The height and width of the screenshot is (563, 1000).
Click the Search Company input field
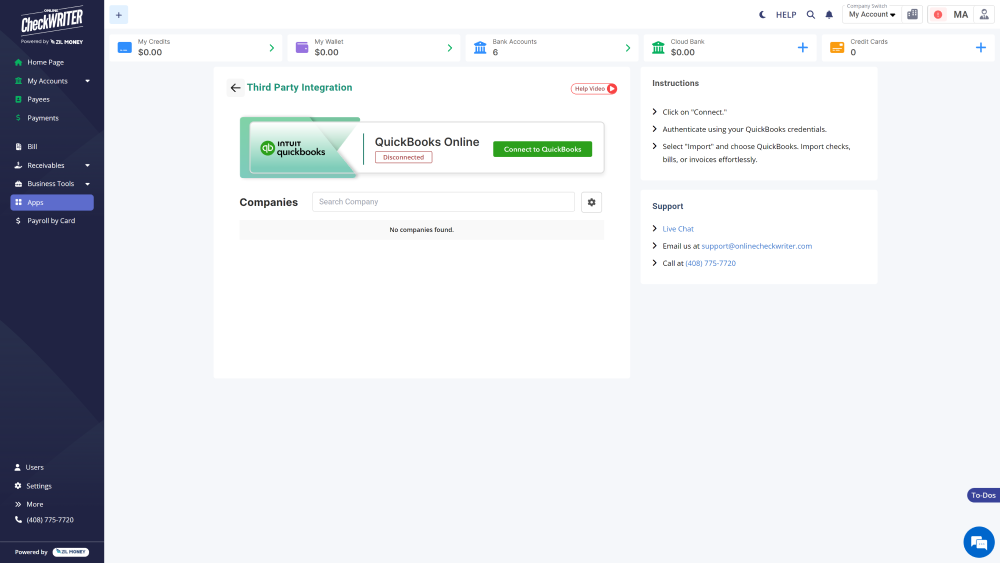coord(443,202)
